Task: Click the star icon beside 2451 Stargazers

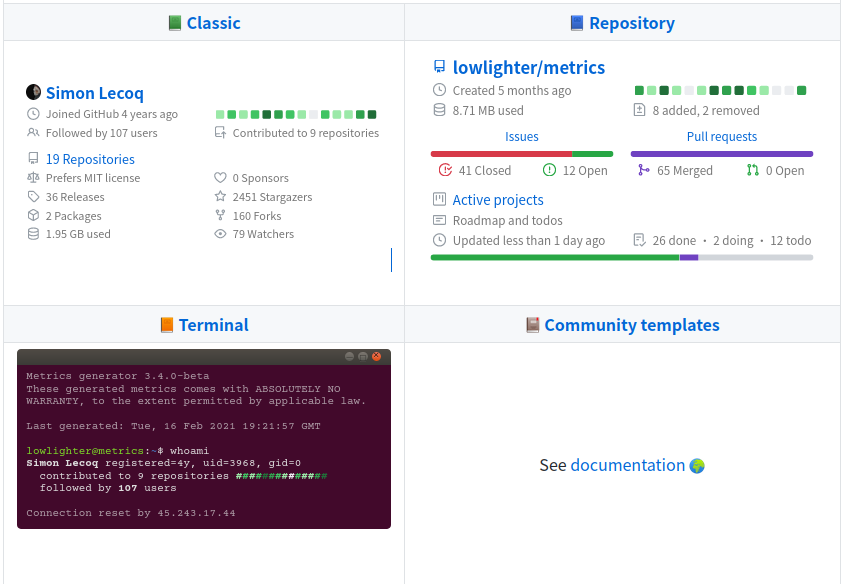Action: (x=220, y=196)
